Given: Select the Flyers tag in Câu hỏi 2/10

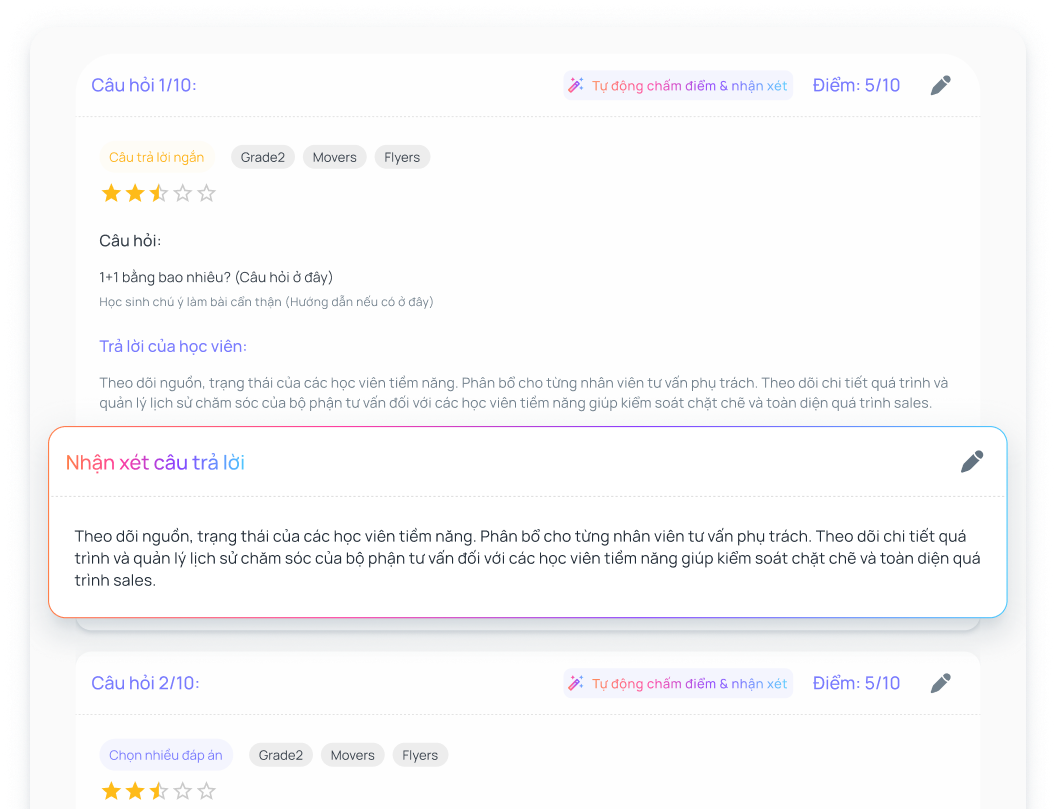Looking at the screenshot, I should click(x=420, y=755).
